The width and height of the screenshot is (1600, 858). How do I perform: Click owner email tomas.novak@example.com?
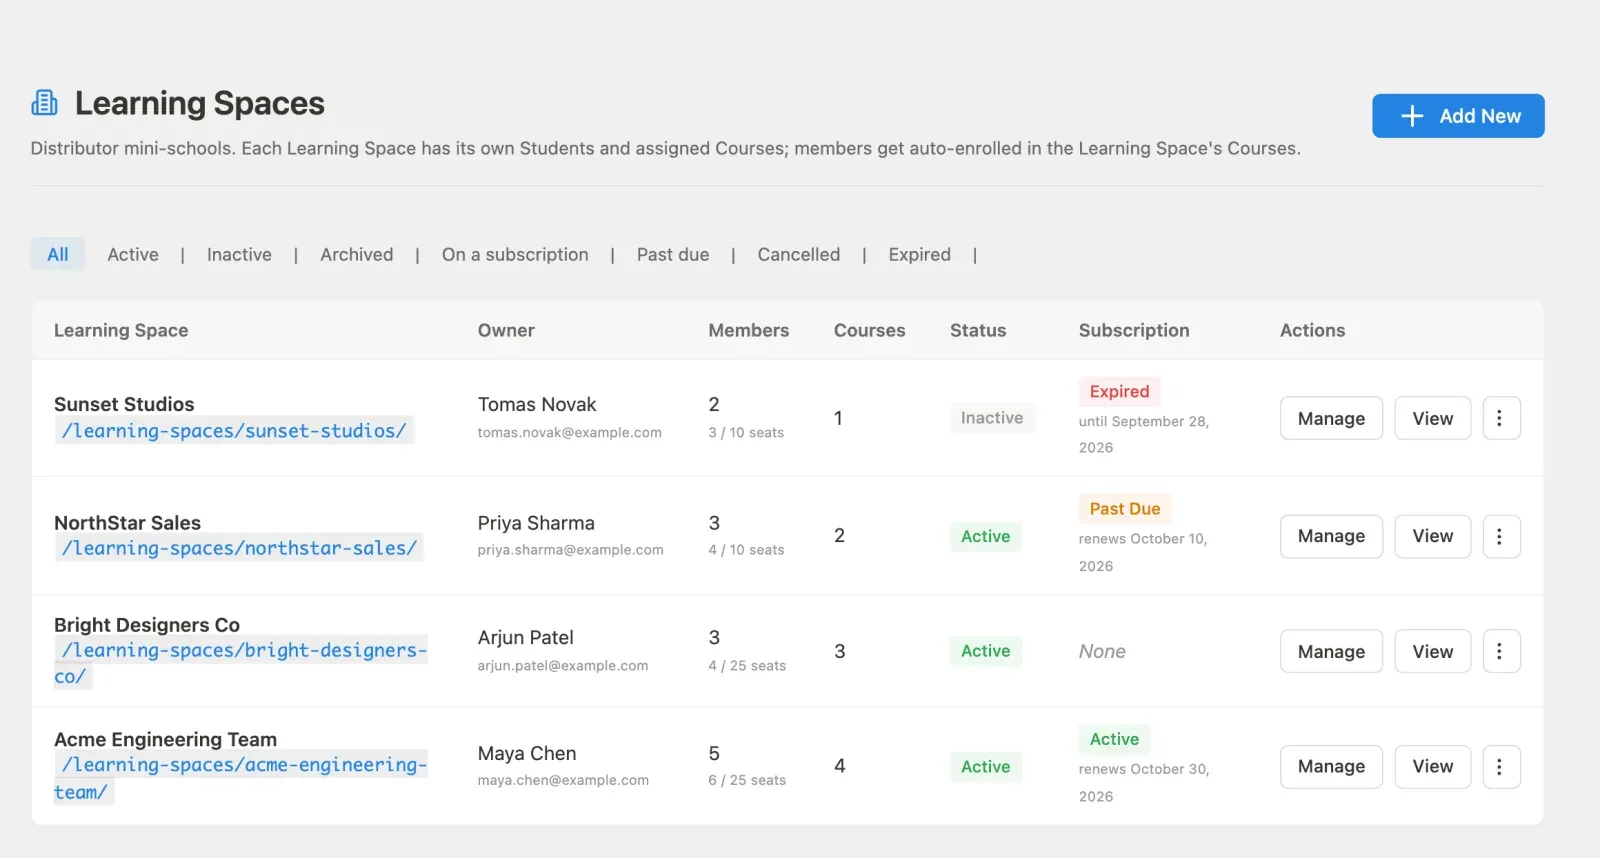569,432
